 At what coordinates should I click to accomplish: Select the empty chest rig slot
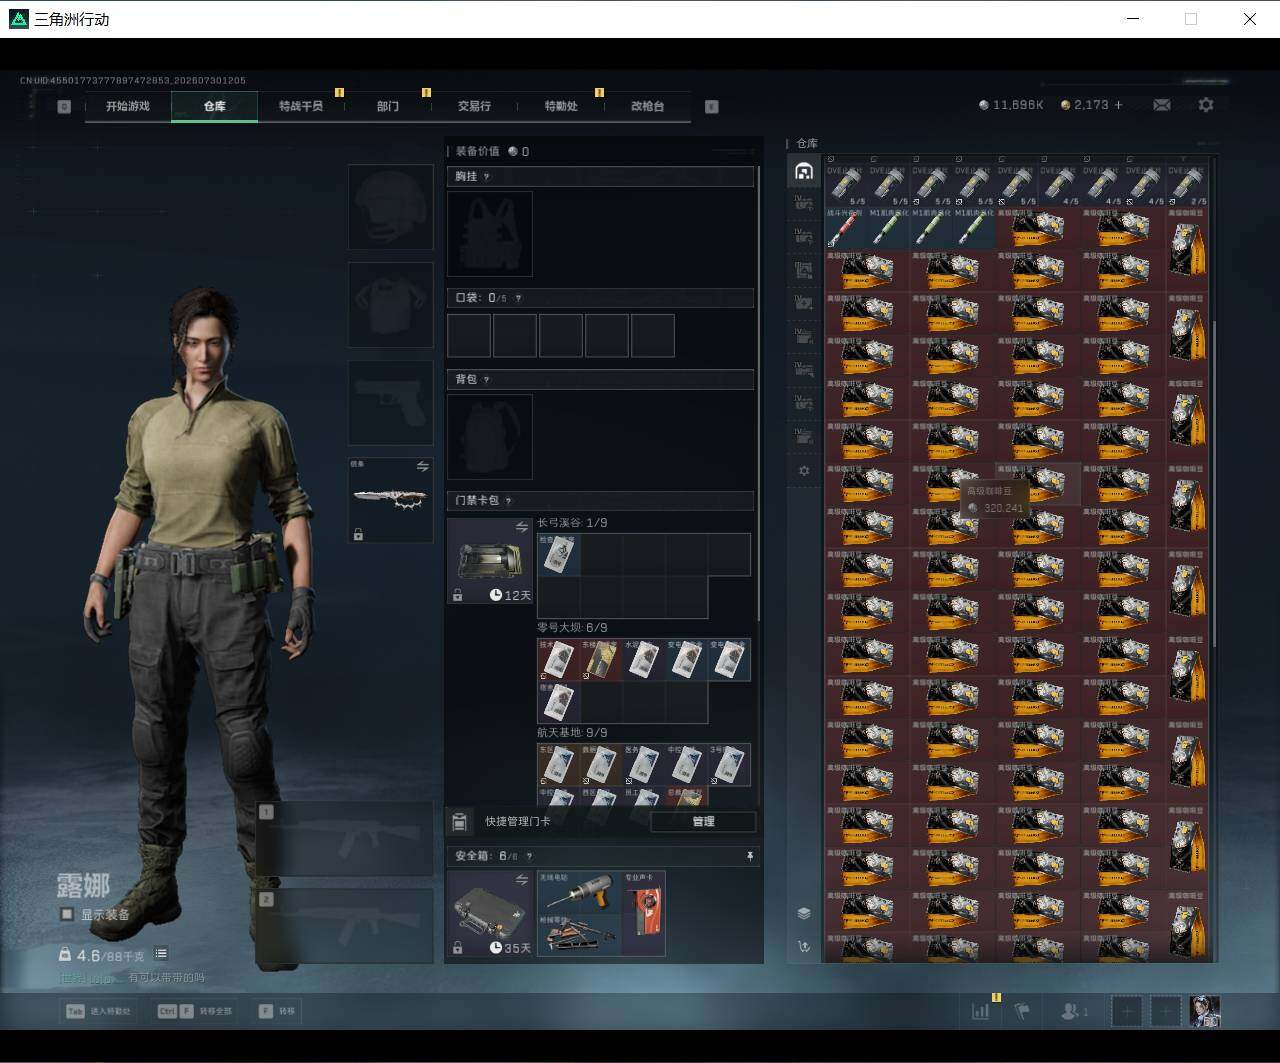pyautogui.click(x=490, y=234)
